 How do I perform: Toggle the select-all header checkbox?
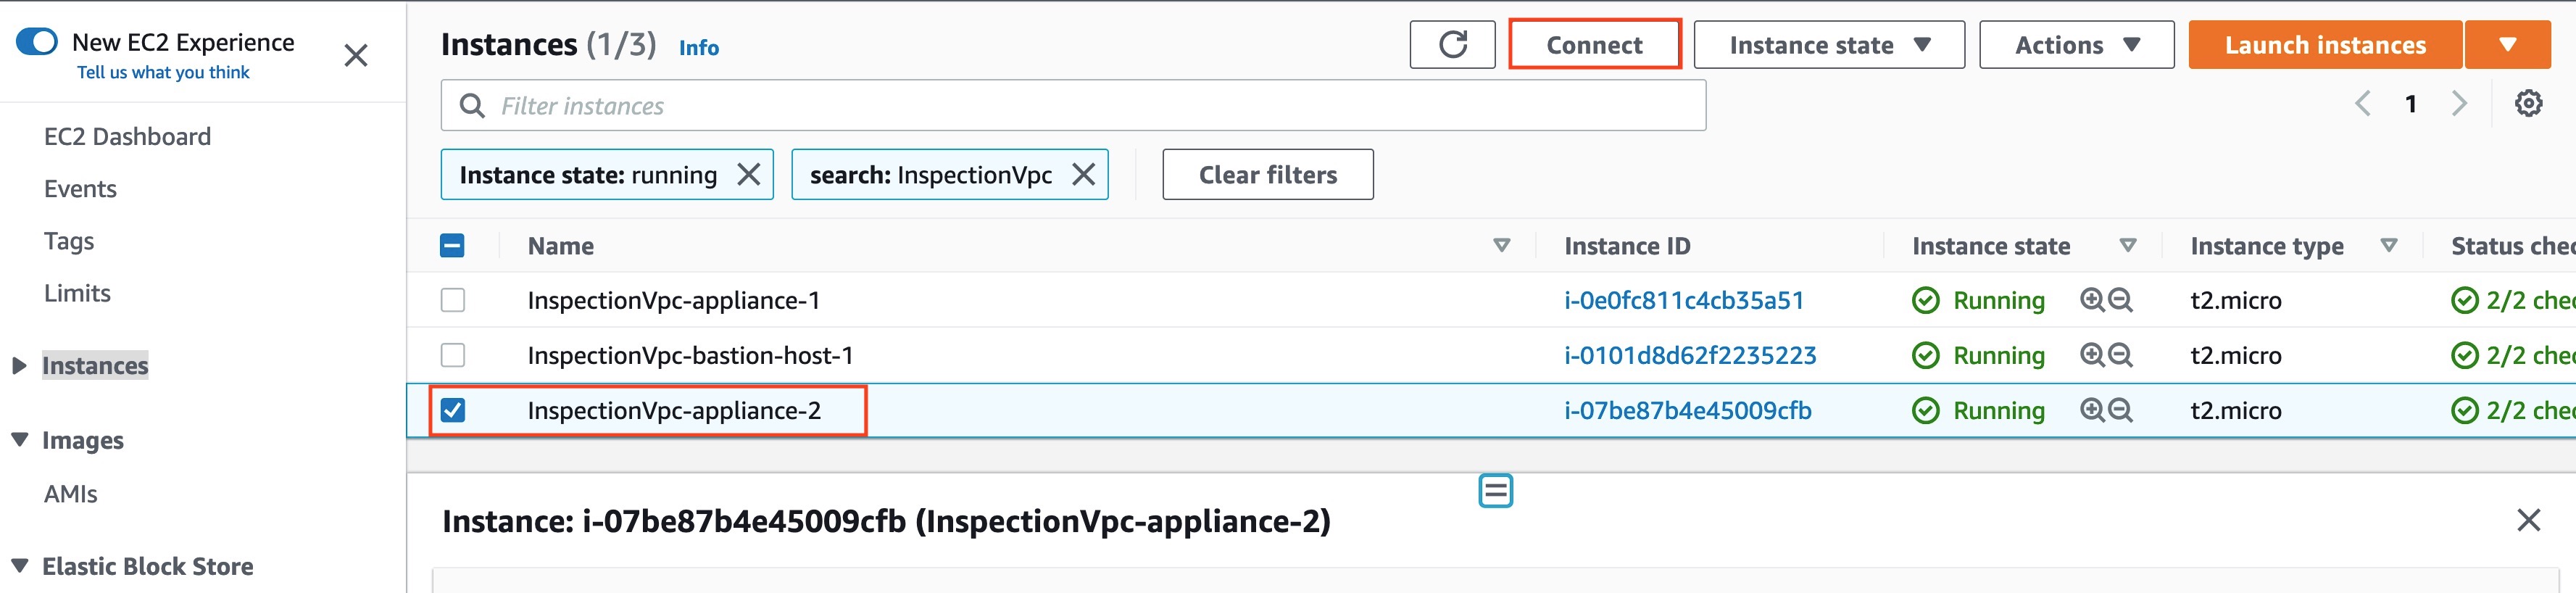coord(452,246)
